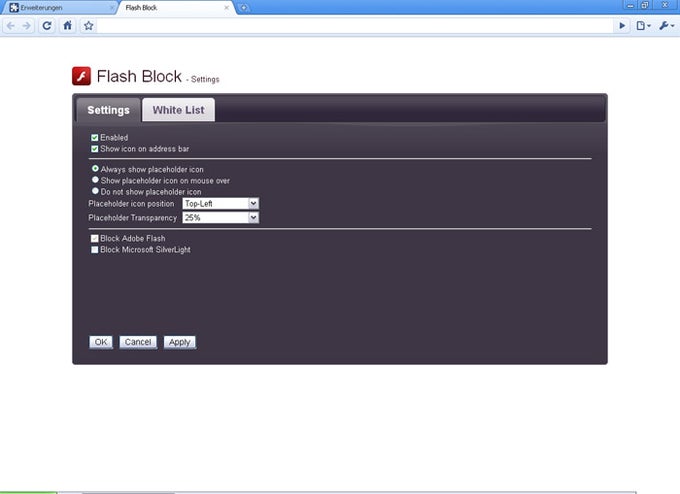Click the Placeholder icon position label

[131, 204]
